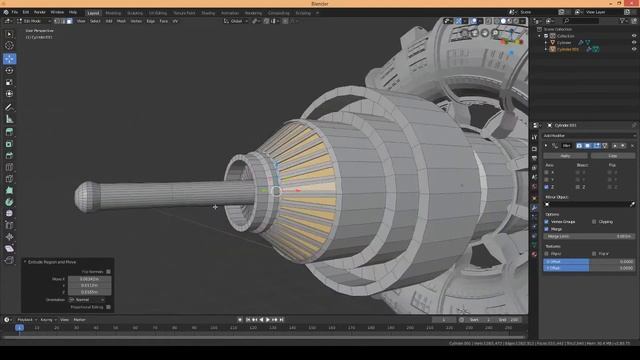Viewport: 640px width, 360px height.
Task: Collapse the Extrude Region and Move panel
Action: (x=25, y=262)
